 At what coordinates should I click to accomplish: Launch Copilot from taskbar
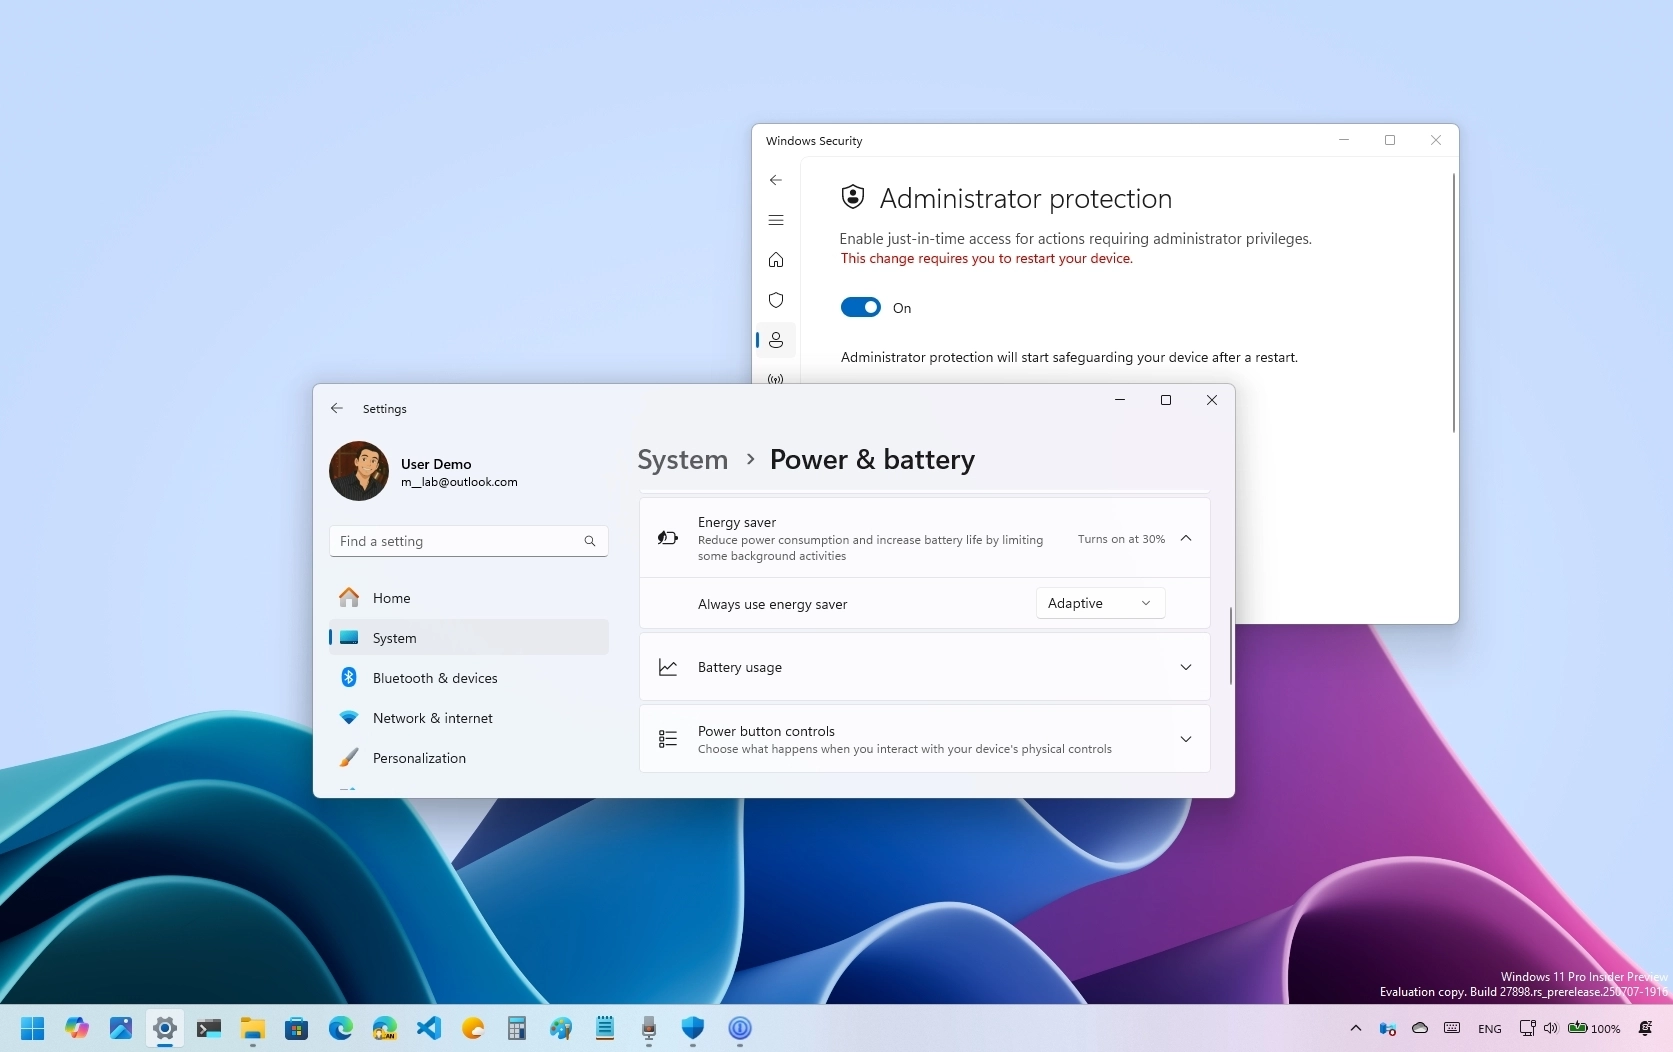click(77, 1028)
